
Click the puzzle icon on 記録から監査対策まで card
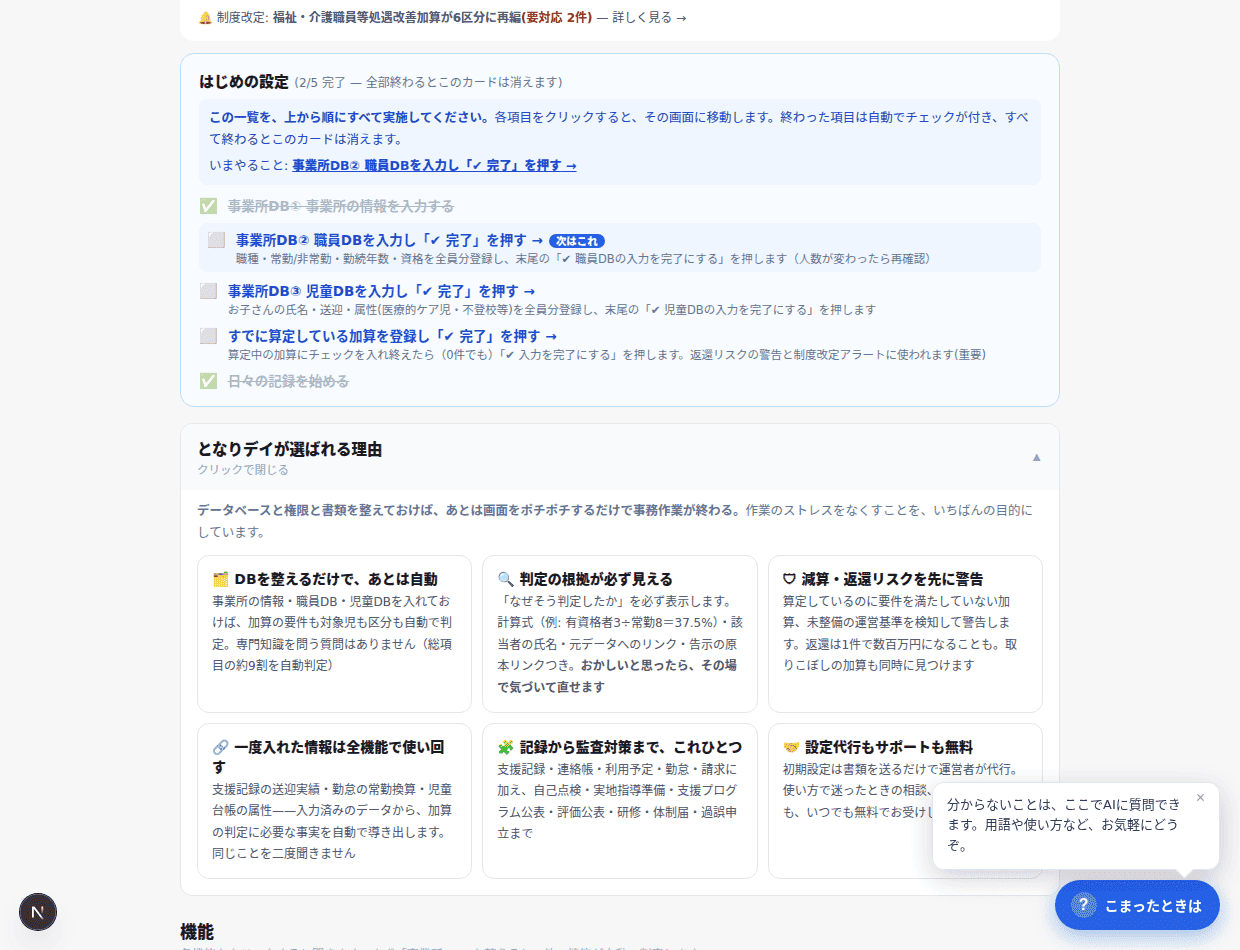(505, 747)
